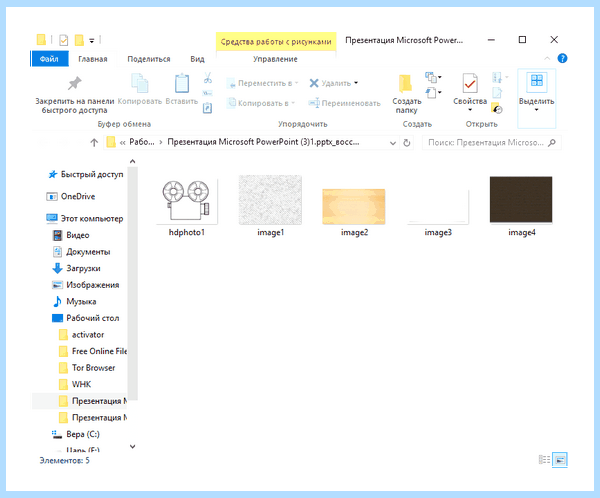Open Документы in sidebar
600x498 pixels.
click(x=81, y=251)
